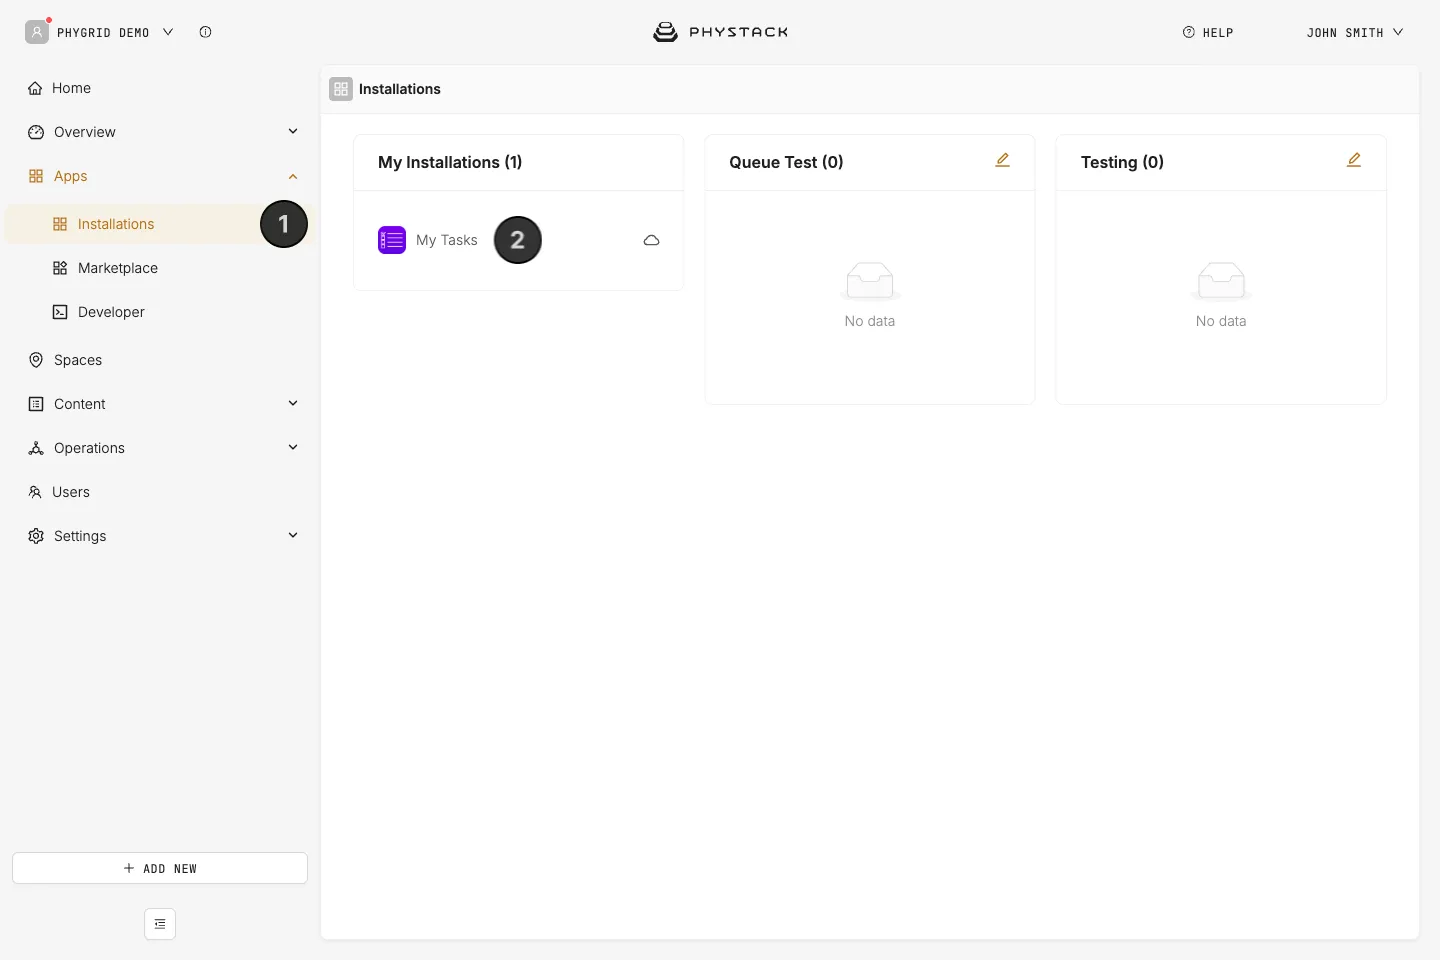Click the Queue Test (0) heading
The width and height of the screenshot is (1440, 960).
tap(786, 162)
